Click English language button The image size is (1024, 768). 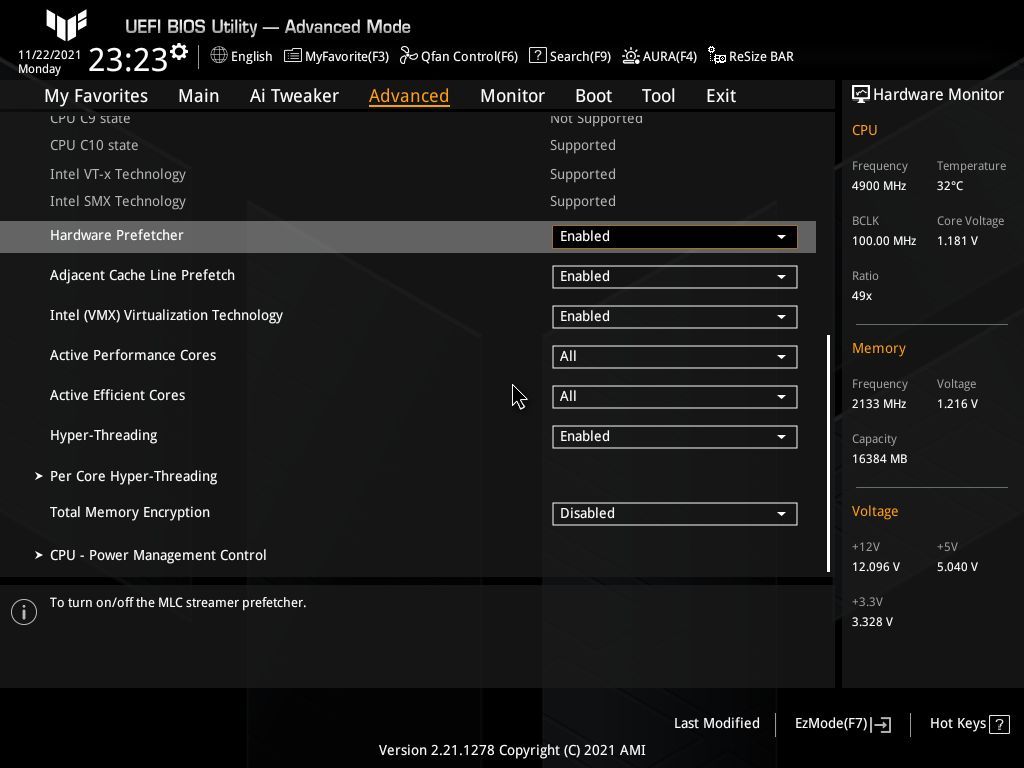[251, 56]
